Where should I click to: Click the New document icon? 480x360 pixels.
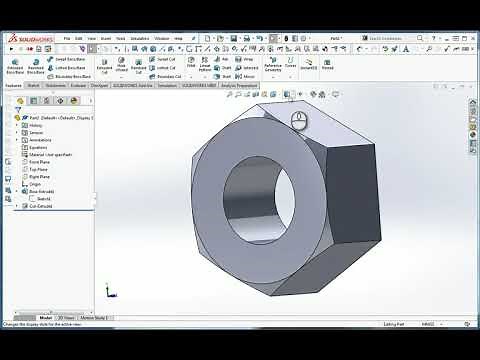click(x=207, y=38)
